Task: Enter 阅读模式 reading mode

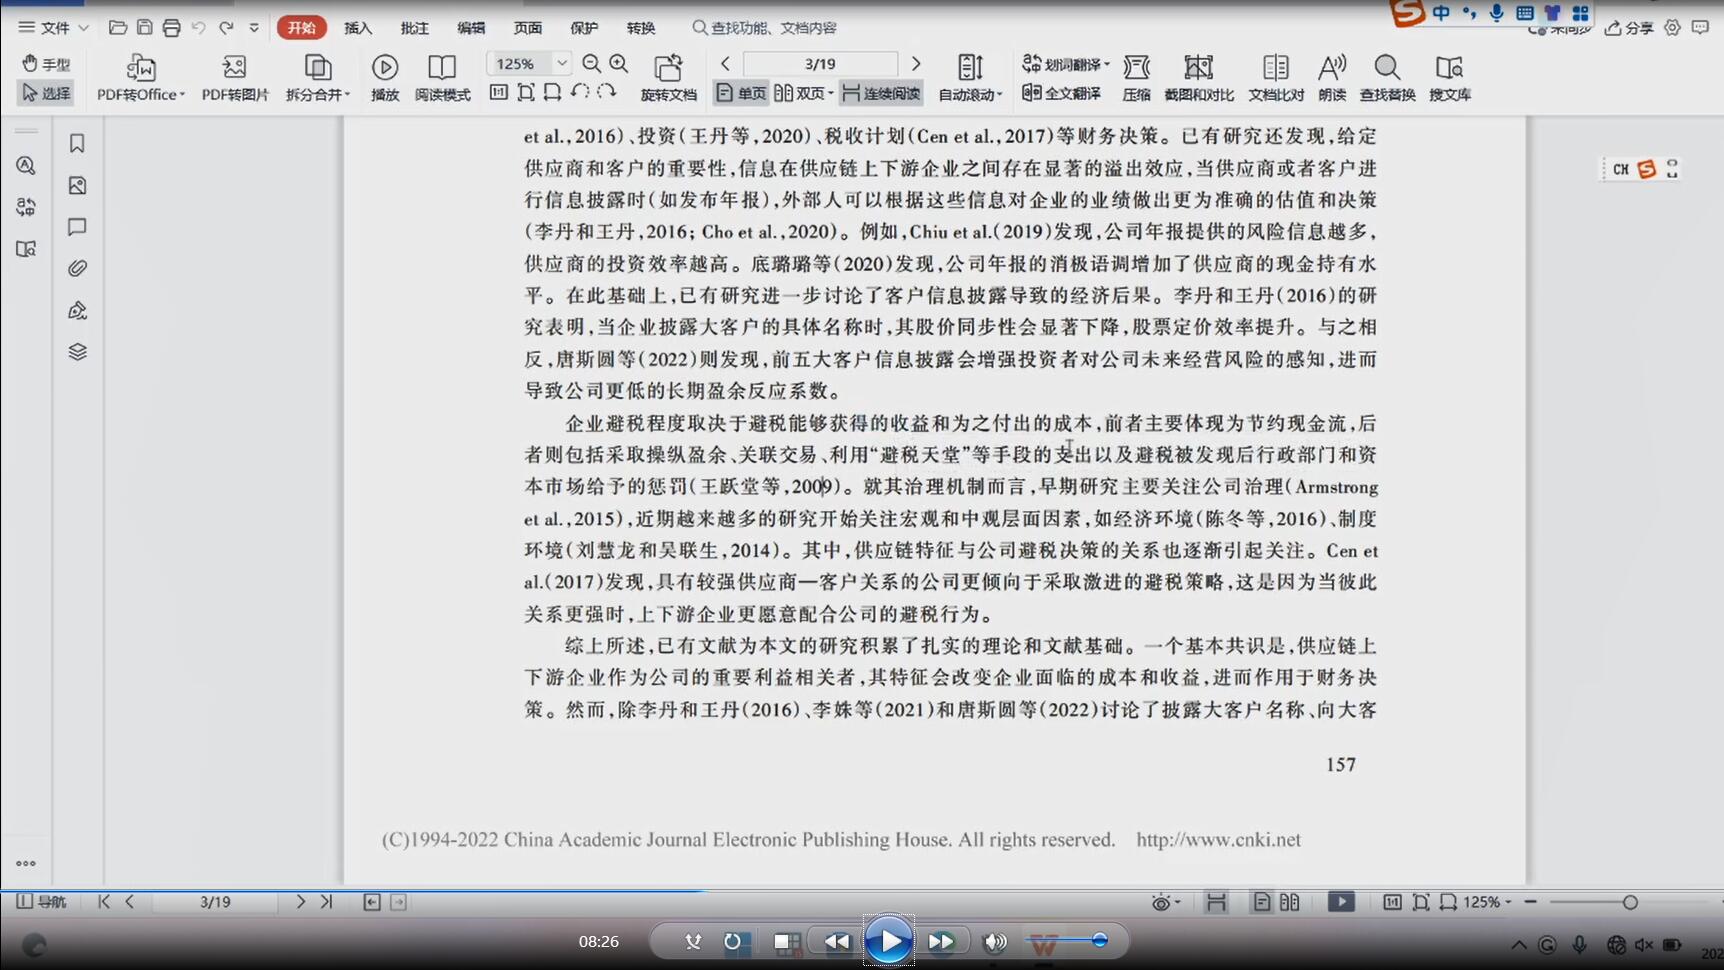Action: (x=442, y=78)
